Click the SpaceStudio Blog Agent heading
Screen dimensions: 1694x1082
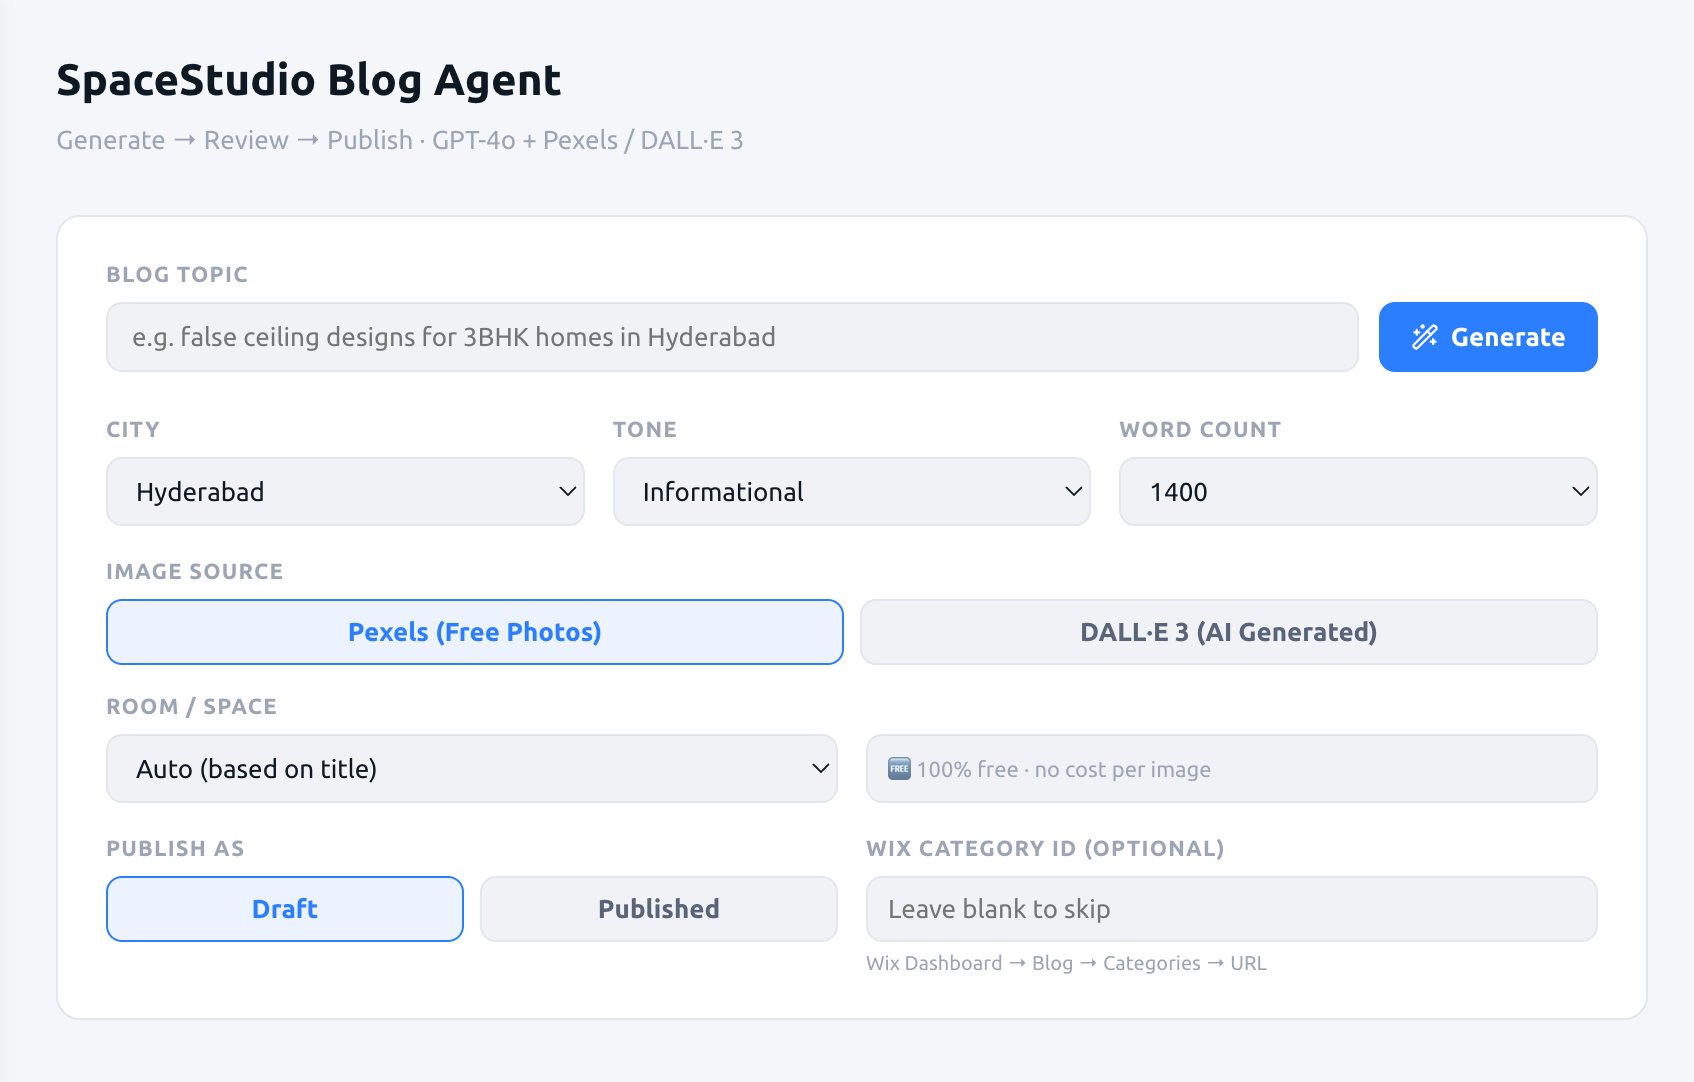coord(308,80)
